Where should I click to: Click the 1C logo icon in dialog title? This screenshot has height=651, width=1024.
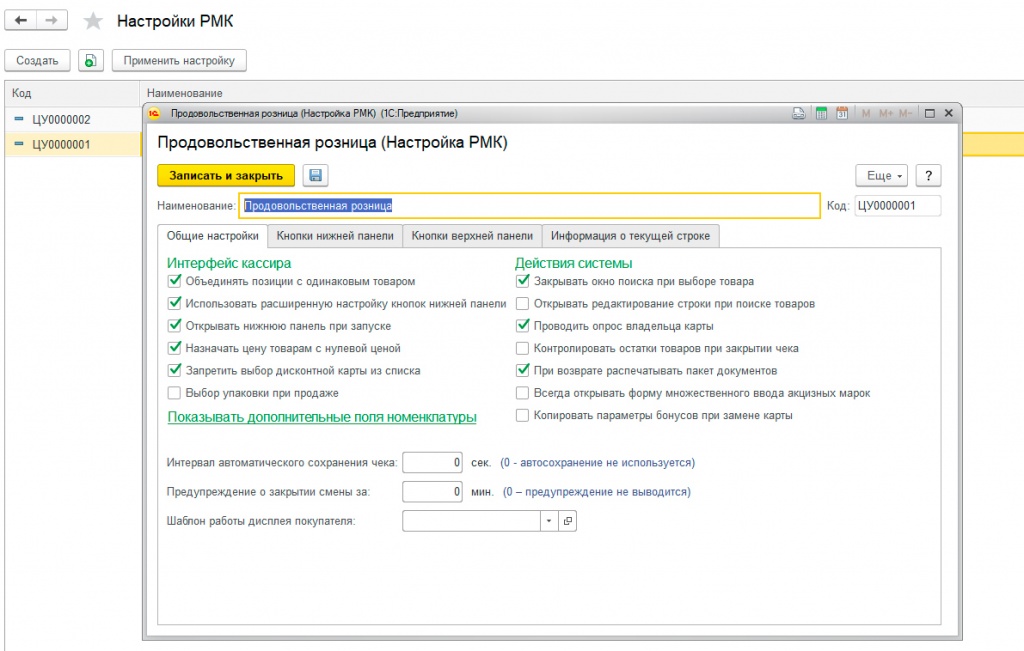[x=154, y=114]
